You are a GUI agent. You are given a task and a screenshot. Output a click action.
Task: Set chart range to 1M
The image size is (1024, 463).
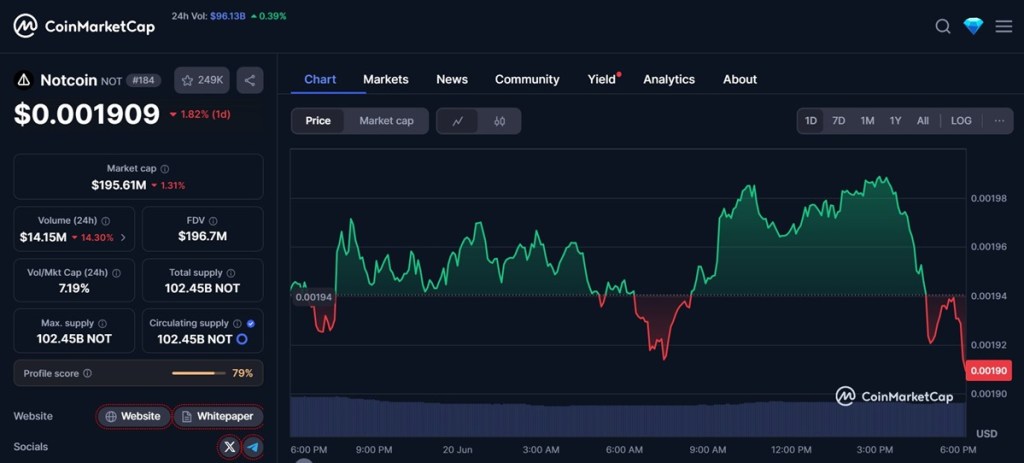[x=867, y=121]
